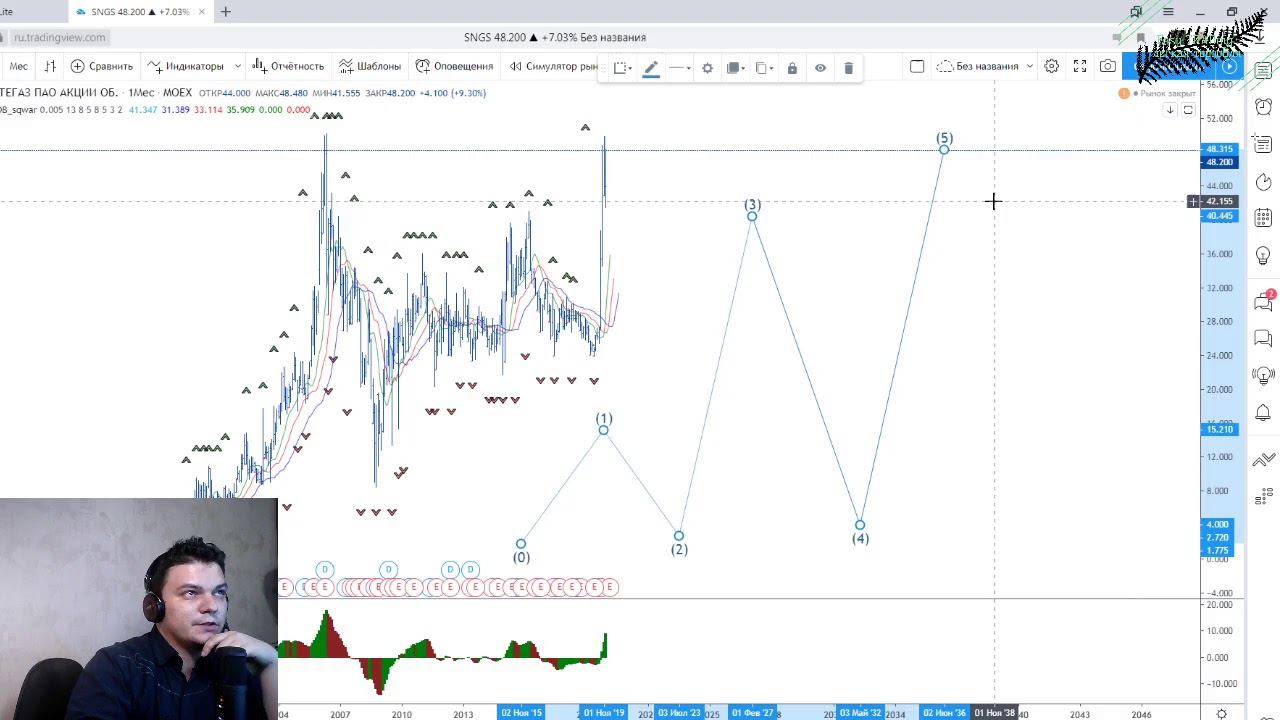Lock the selected drawing
The width and height of the screenshot is (1280, 720).
pyautogui.click(x=792, y=68)
